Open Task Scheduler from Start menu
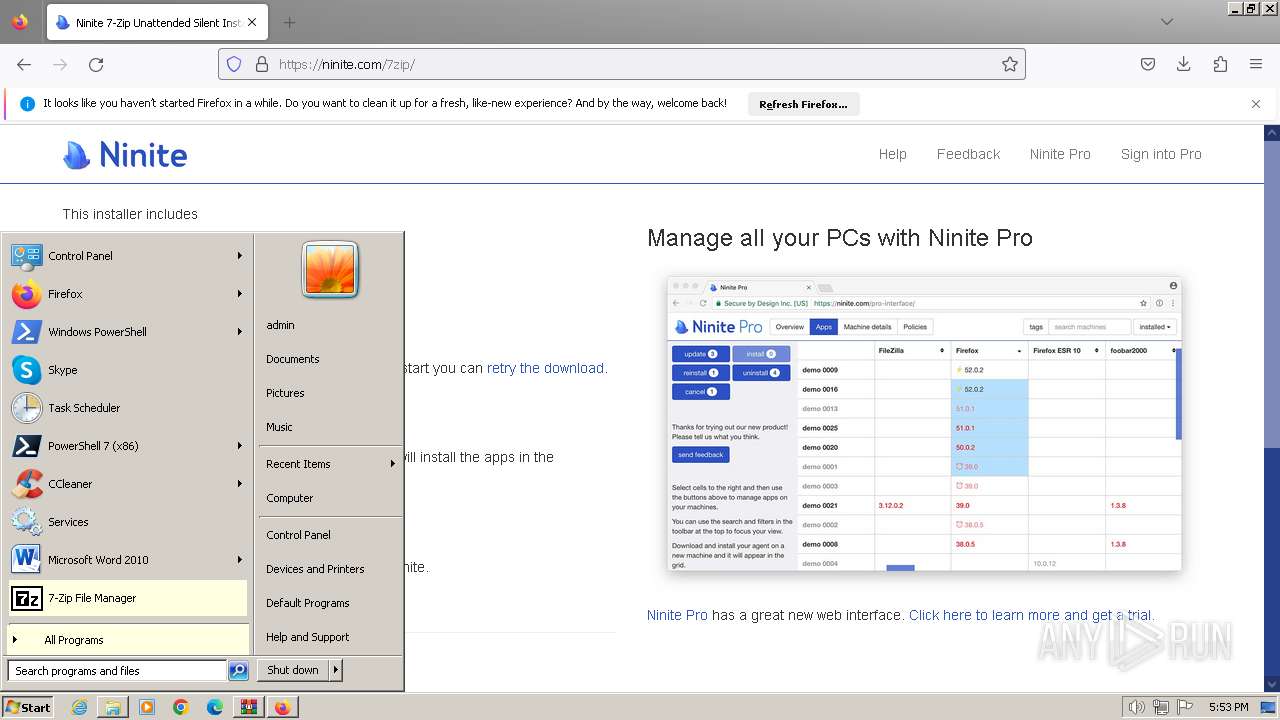The image size is (1280, 720). tap(128, 408)
